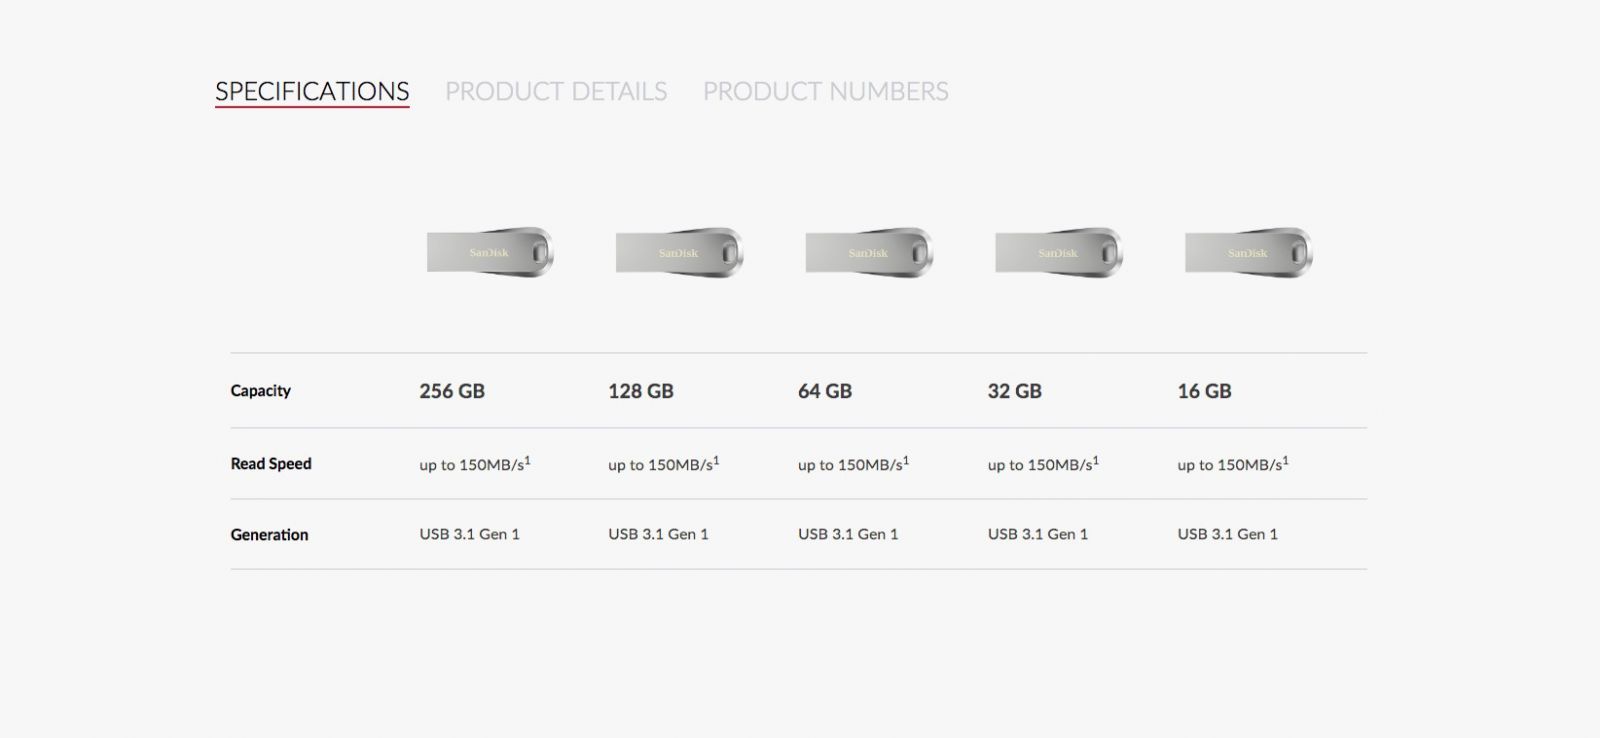
Task: Click the Generation row label
Action: (269, 535)
